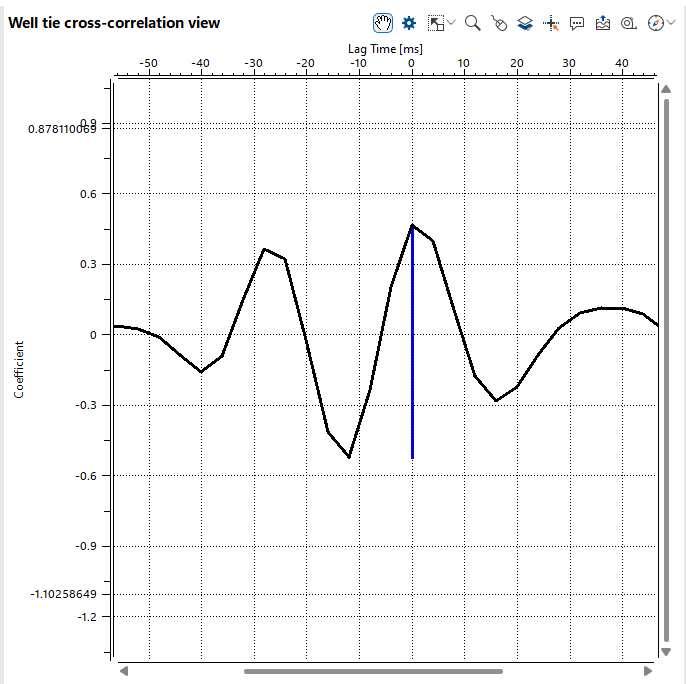Expand the selection tool dropdown arrow
The width and height of the screenshot is (686, 684).
[452, 22]
